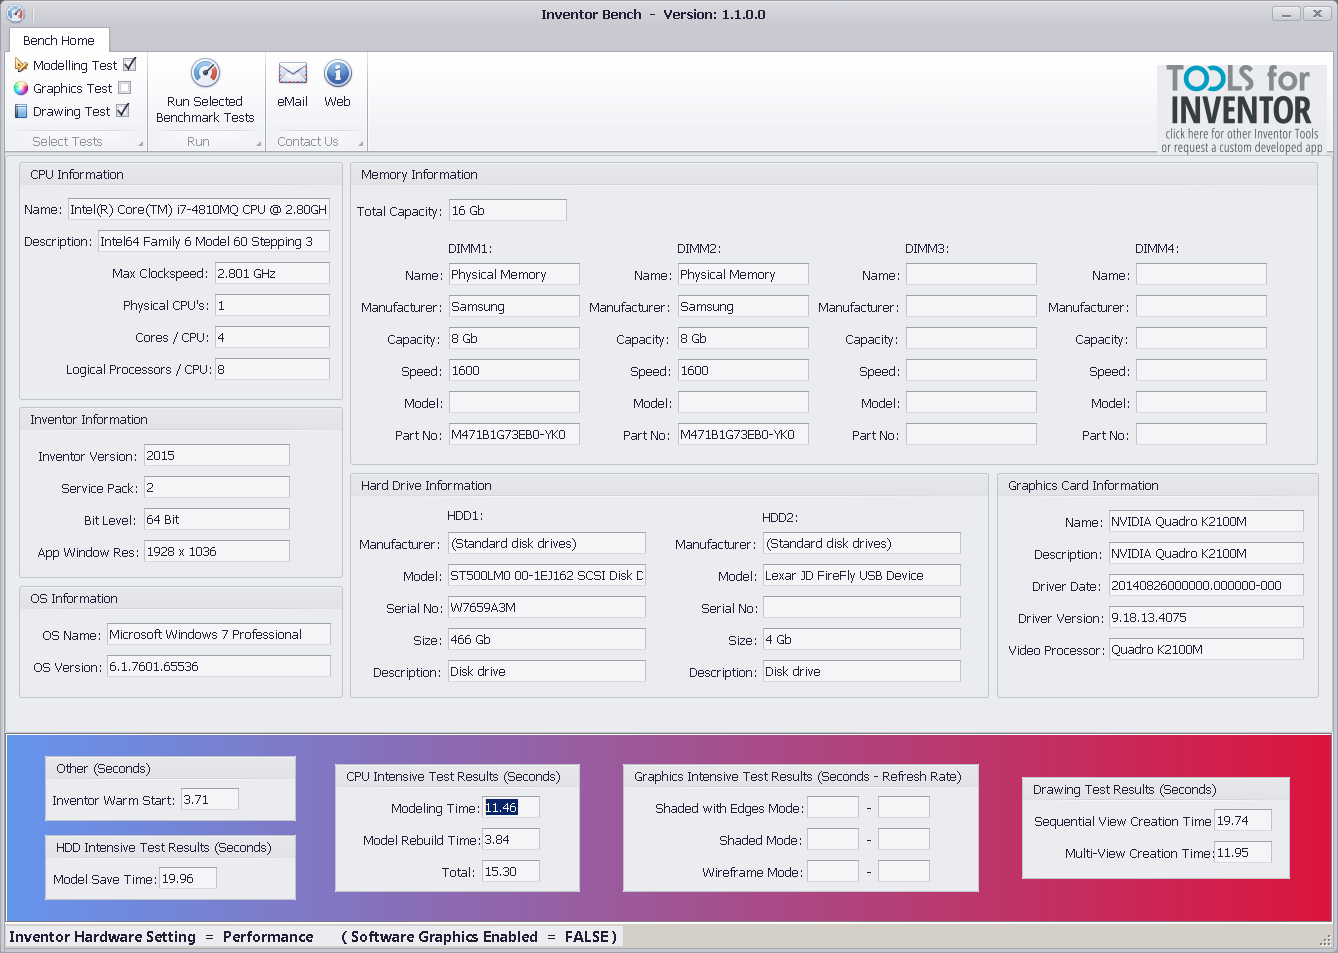Viewport: 1338px width, 953px height.
Task: Click the "Hard Drive Information" panel heading
Action: click(x=426, y=486)
